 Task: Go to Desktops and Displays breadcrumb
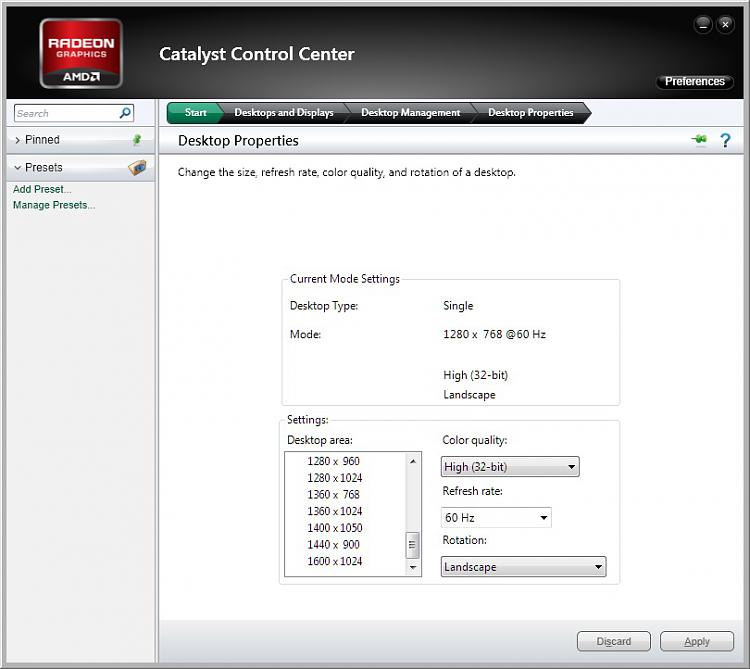tap(284, 113)
